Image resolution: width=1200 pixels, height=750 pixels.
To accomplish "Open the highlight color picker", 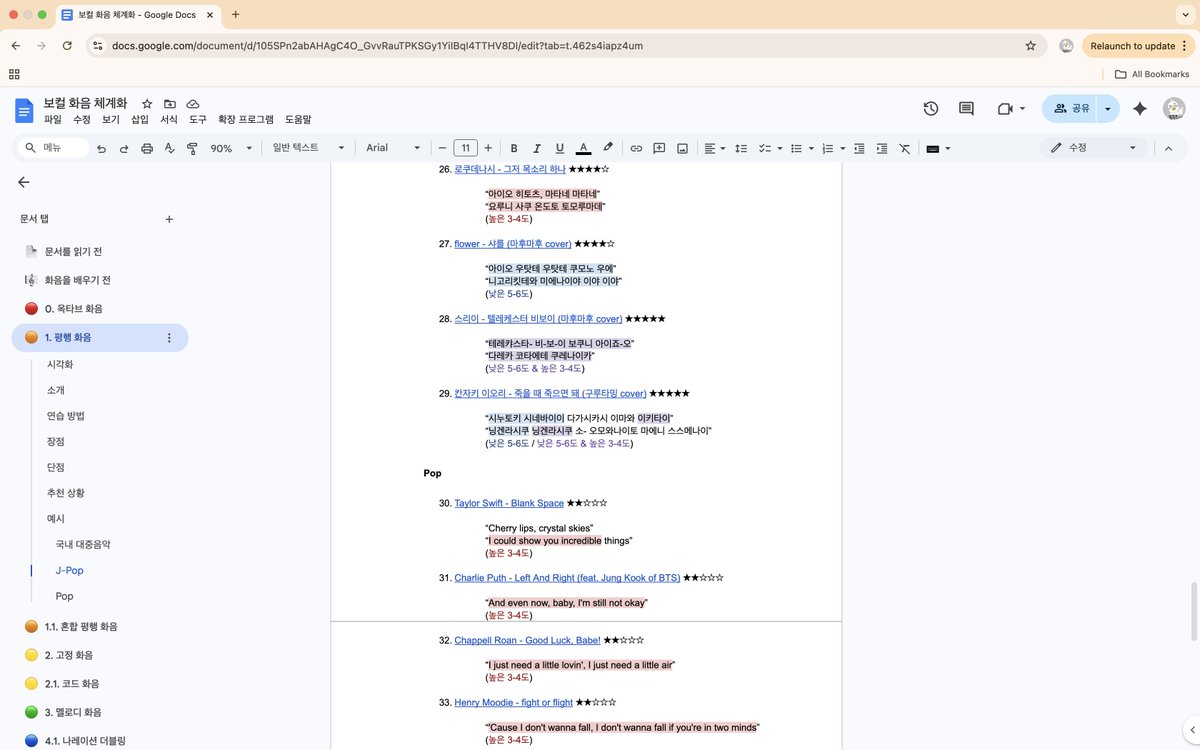I will coord(608,148).
